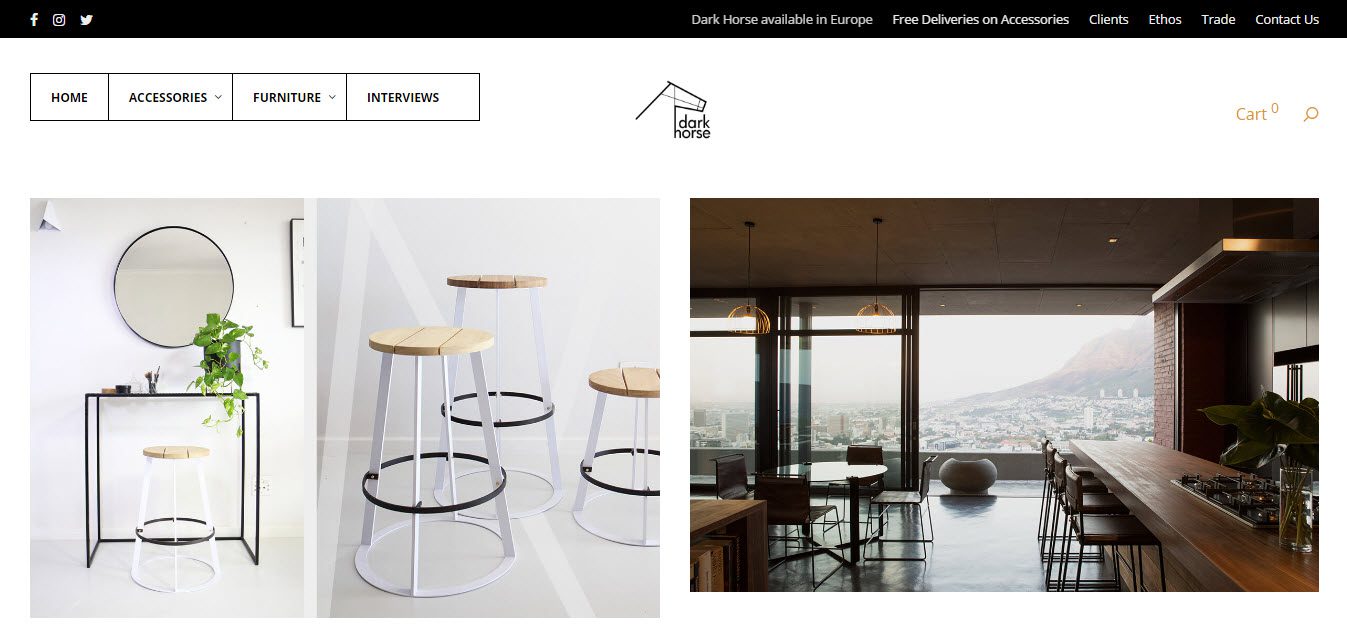1347x630 pixels.
Task: Click Dark Horse available in Europe link
Action: (782, 19)
